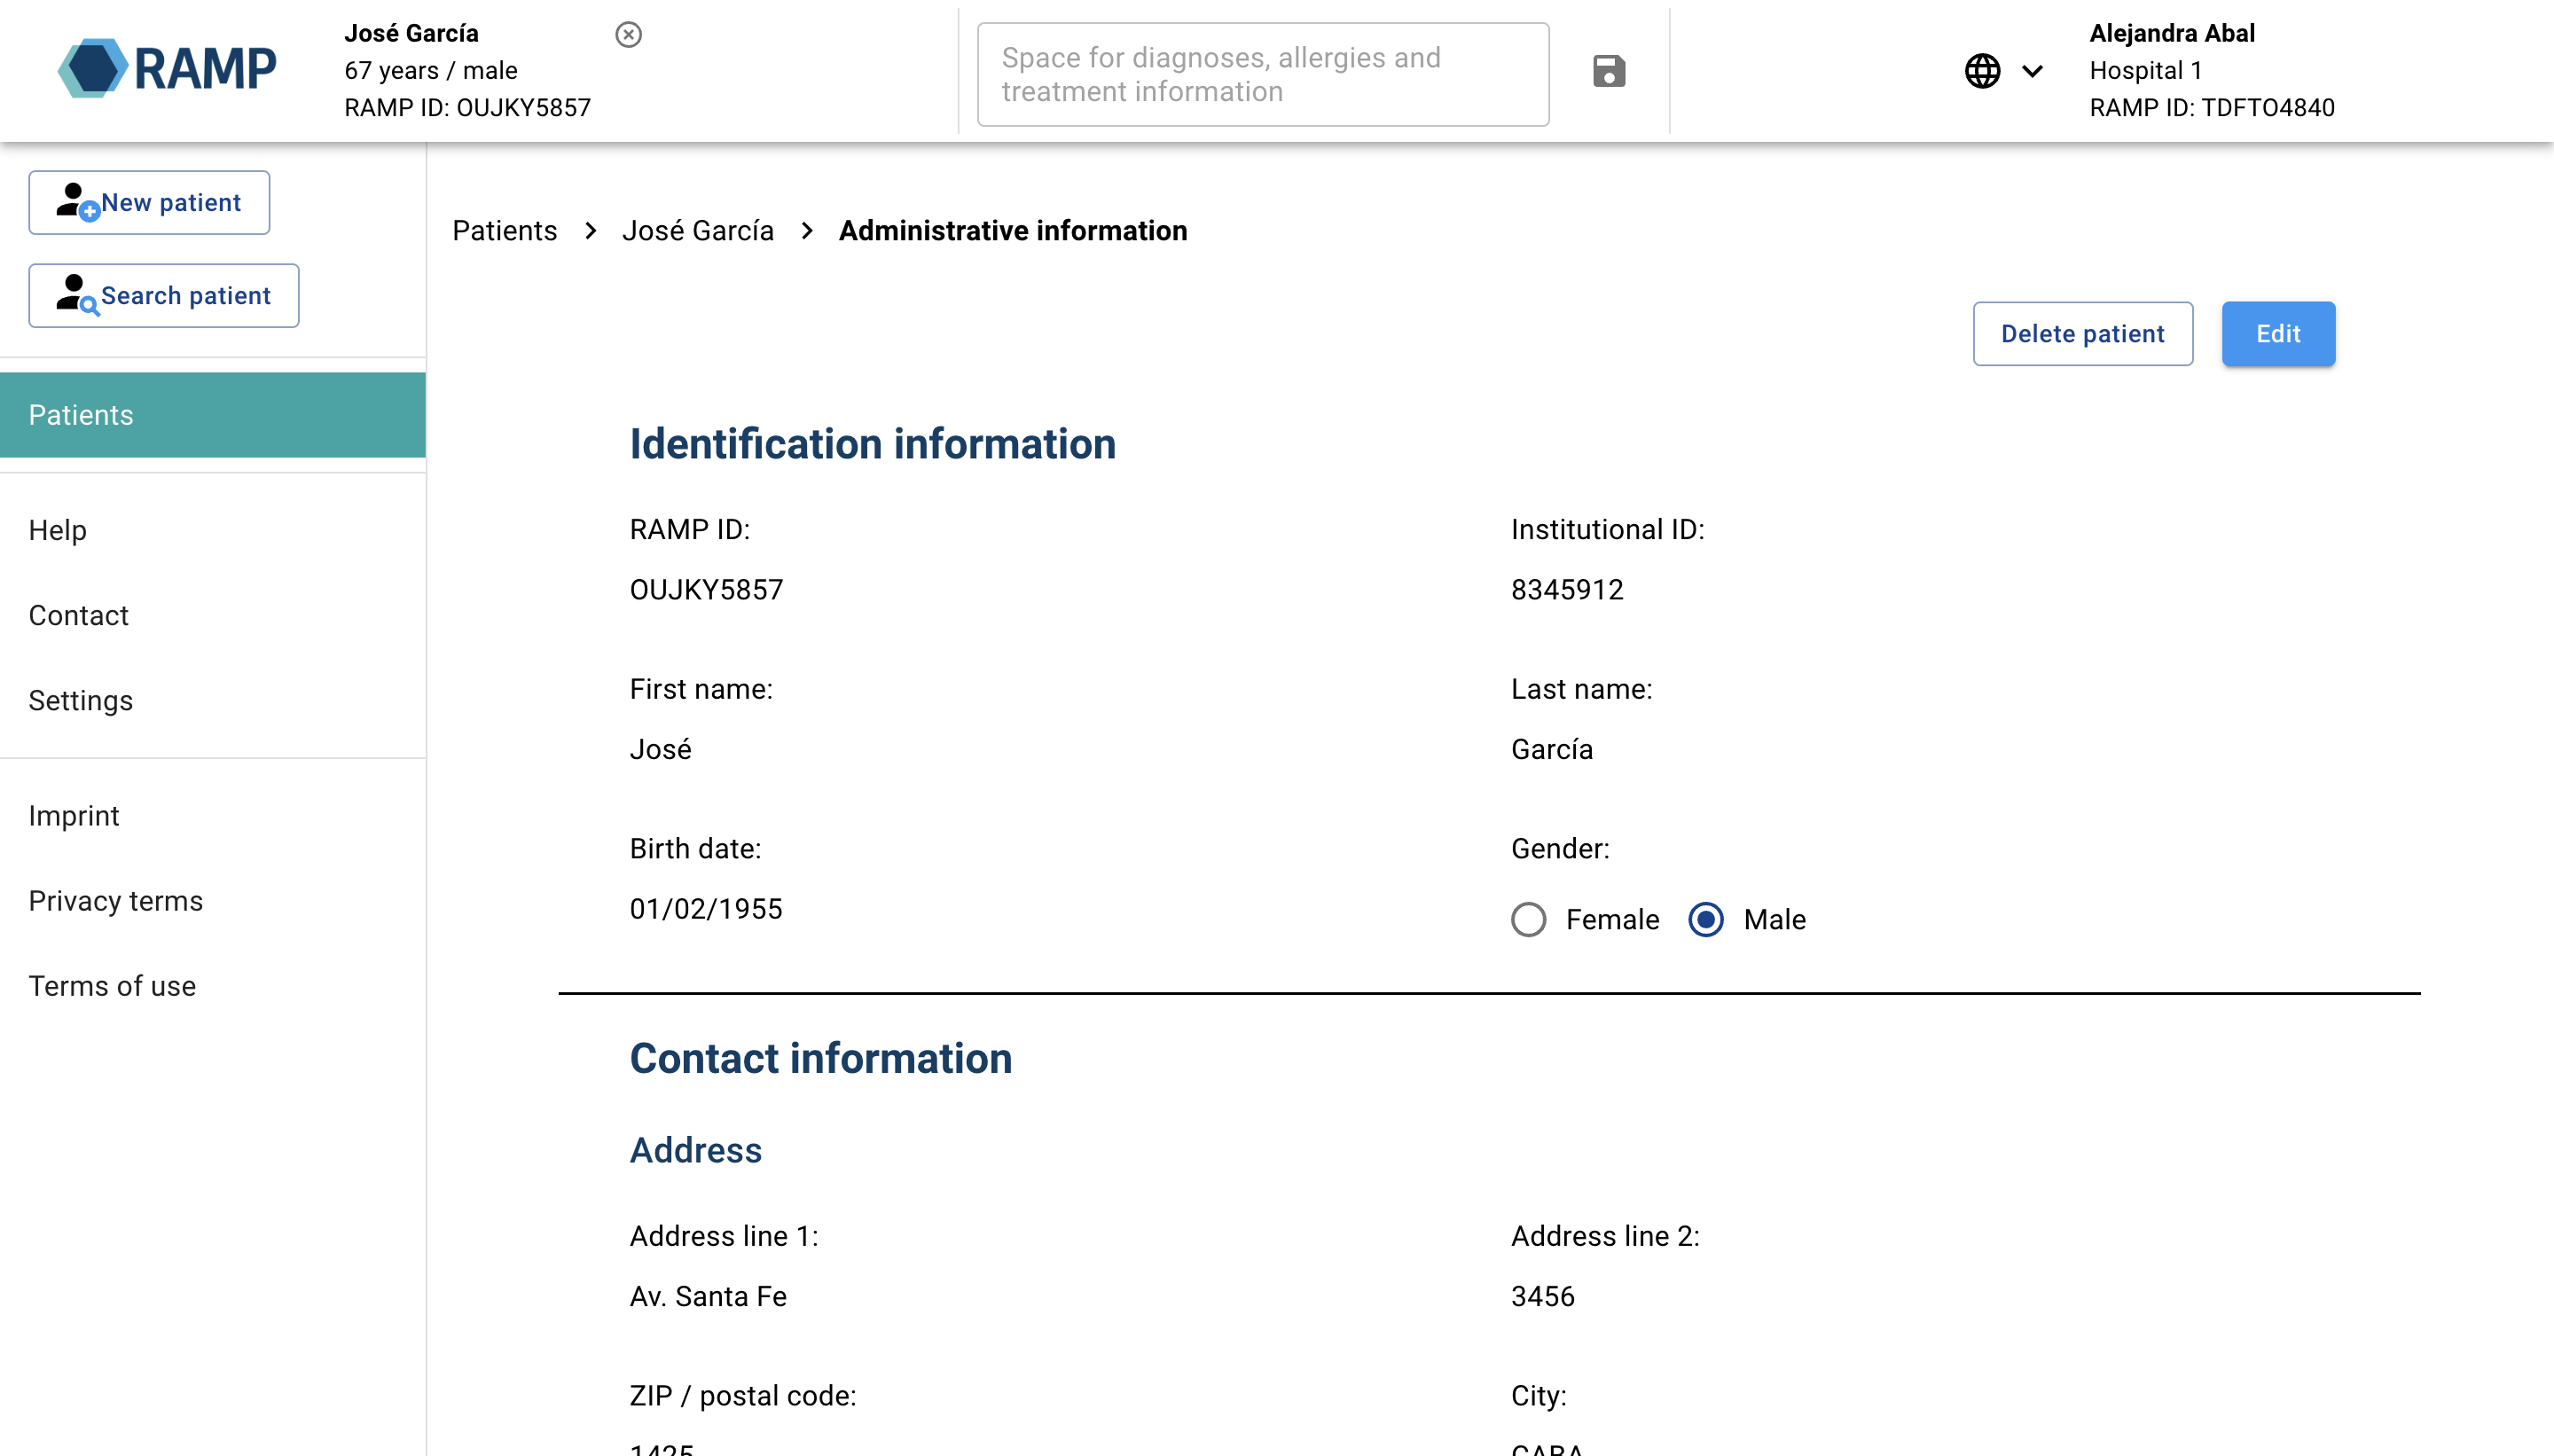Open the Help sidebar item
This screenshot has width=2554, height=1456.
point(58,530)
